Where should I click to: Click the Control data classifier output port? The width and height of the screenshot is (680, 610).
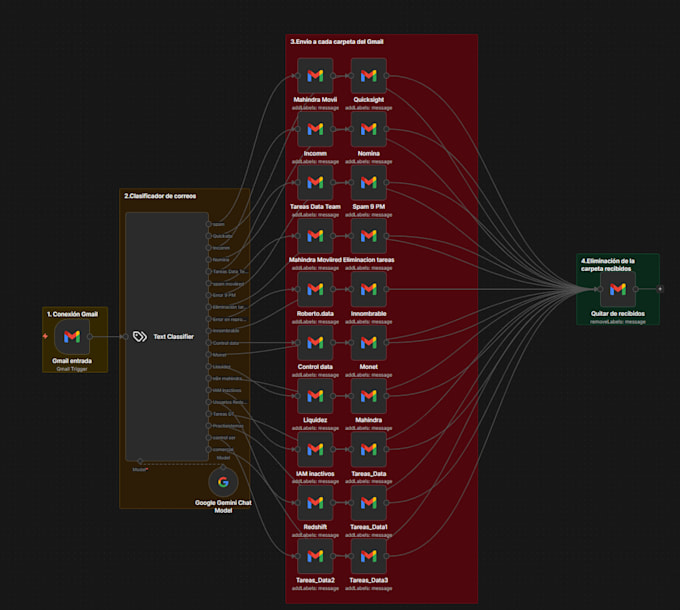click(209, 343)
